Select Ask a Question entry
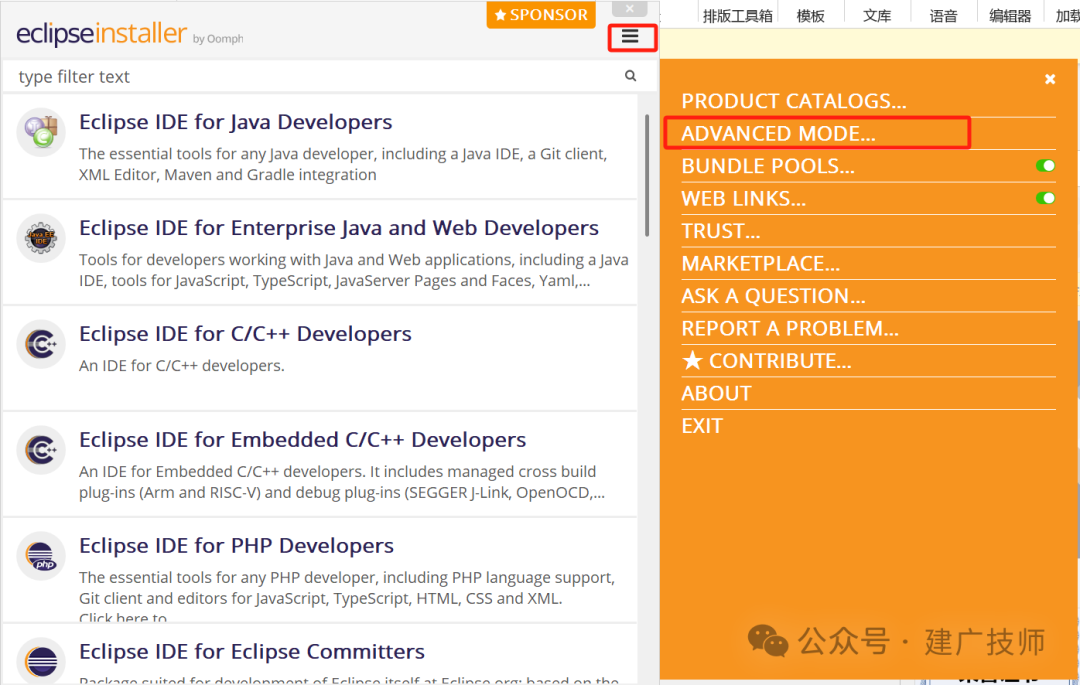Viewport: 1080px width, 685px height. [x=773, y=296]
